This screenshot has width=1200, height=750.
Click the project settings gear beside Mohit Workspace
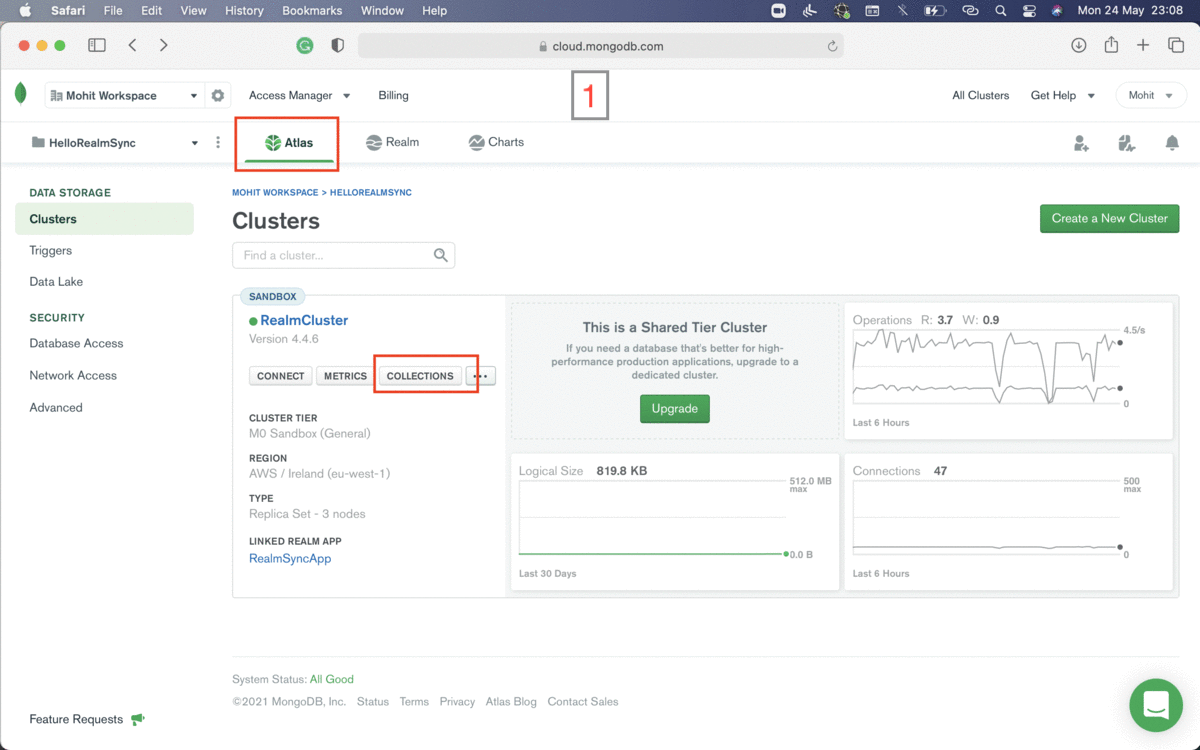[x=218, y=95]
